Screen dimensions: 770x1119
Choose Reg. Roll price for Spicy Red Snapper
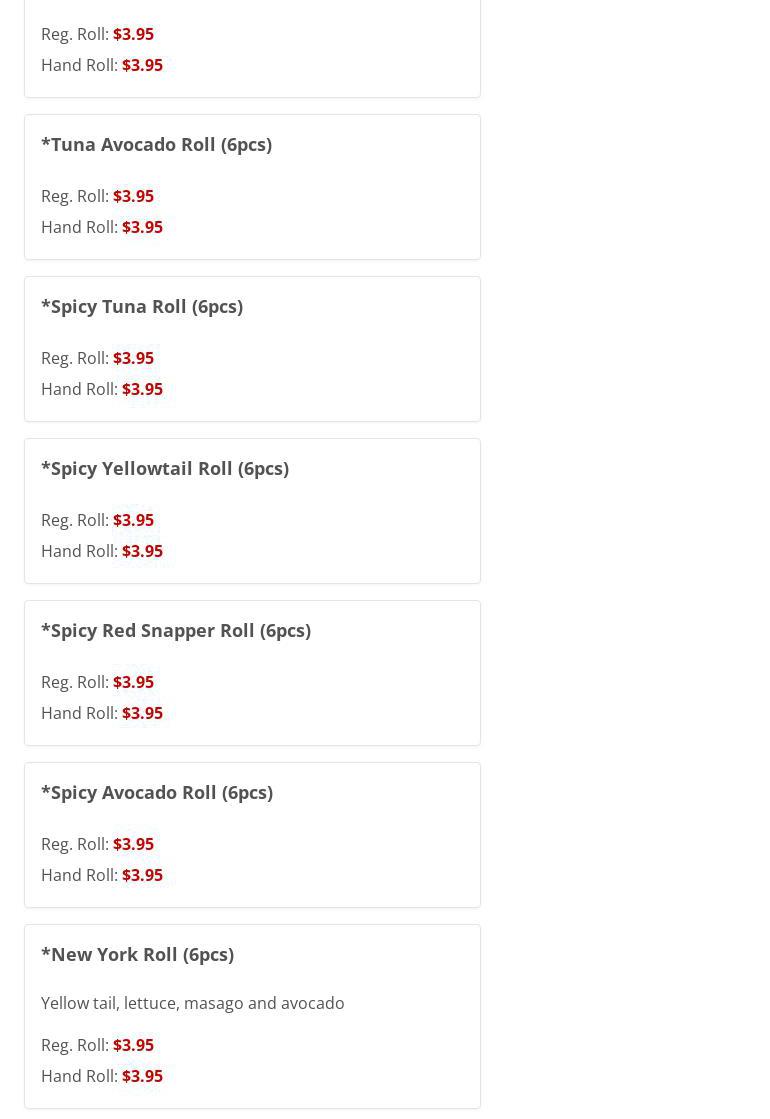pyautogui.click(x=133, y=682)
